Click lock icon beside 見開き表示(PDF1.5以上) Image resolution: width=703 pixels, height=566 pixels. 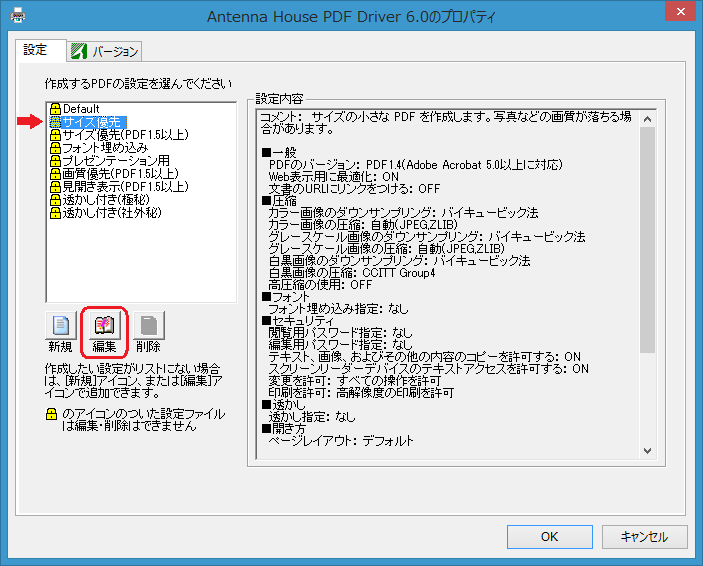tap(55, 187)
